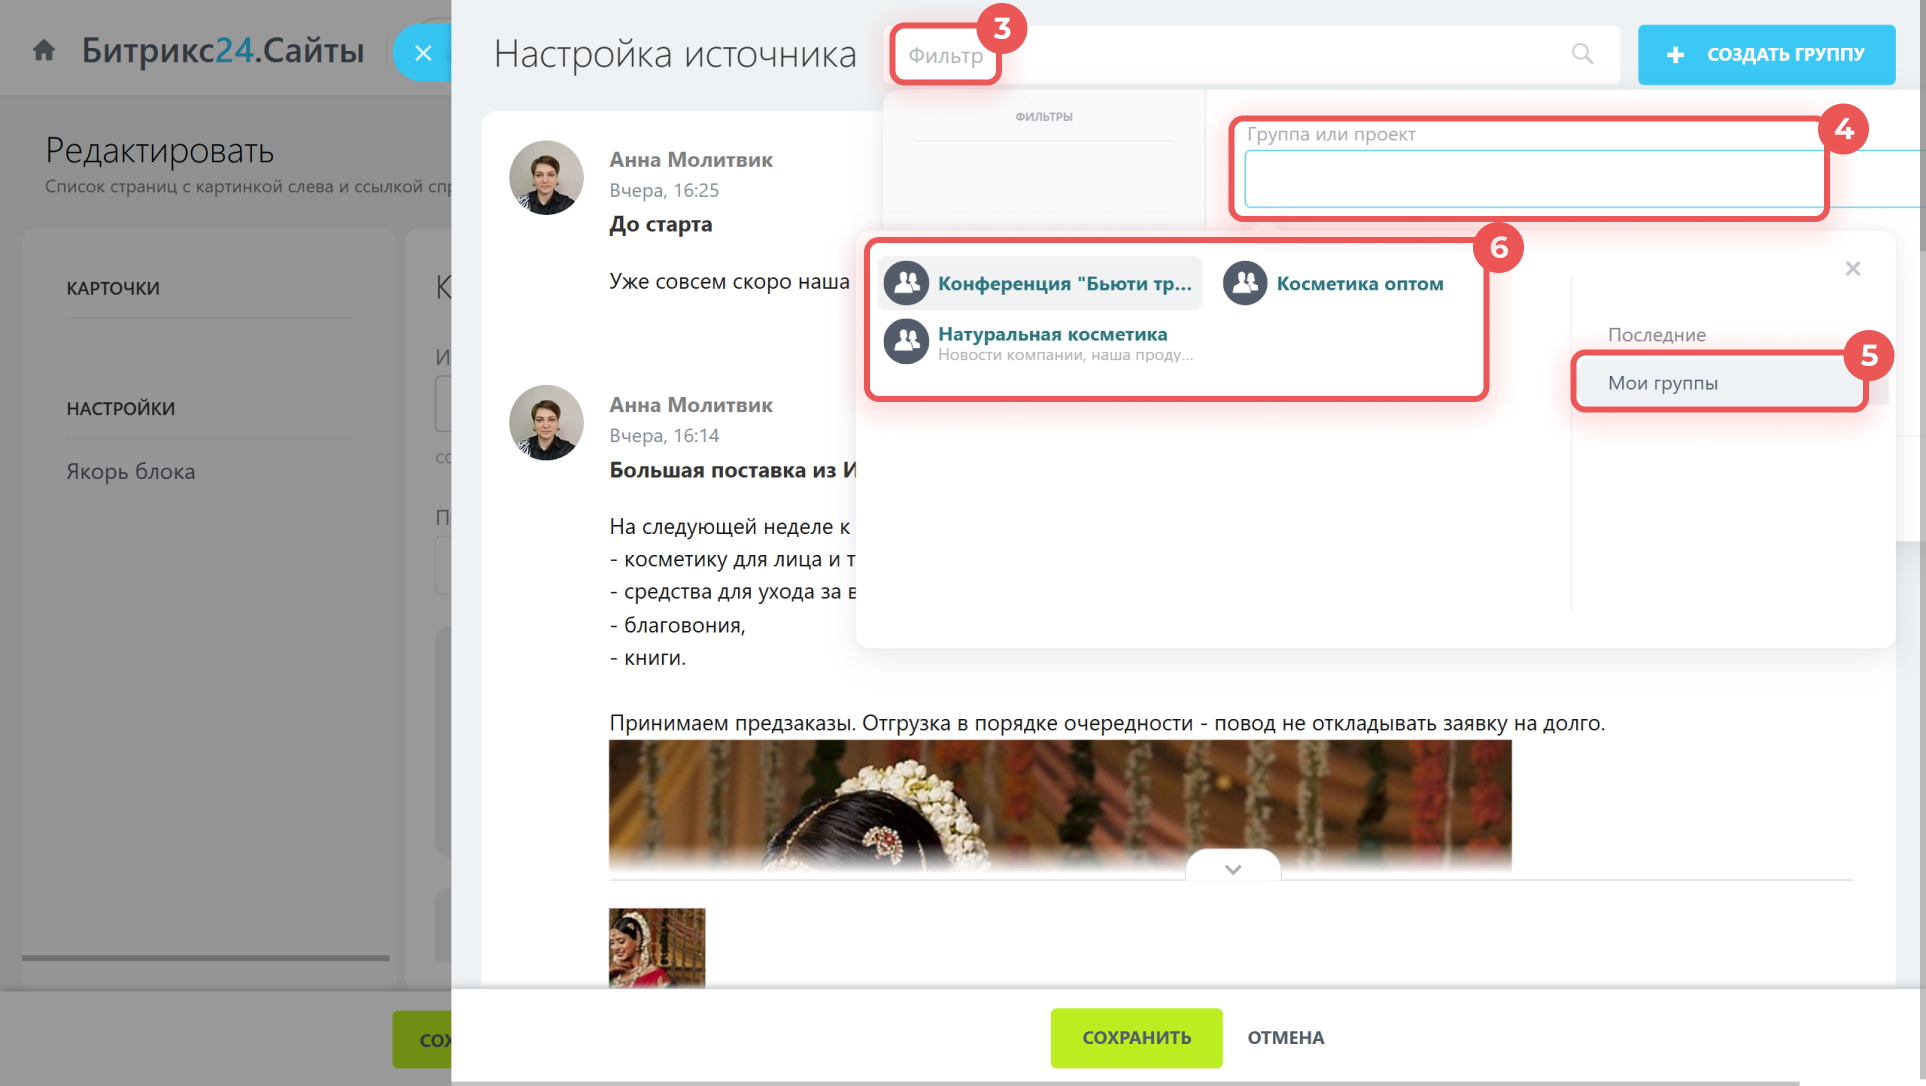Click the Фильтр search field
Screen dimensions: 1926x1086
(1254, 54)
